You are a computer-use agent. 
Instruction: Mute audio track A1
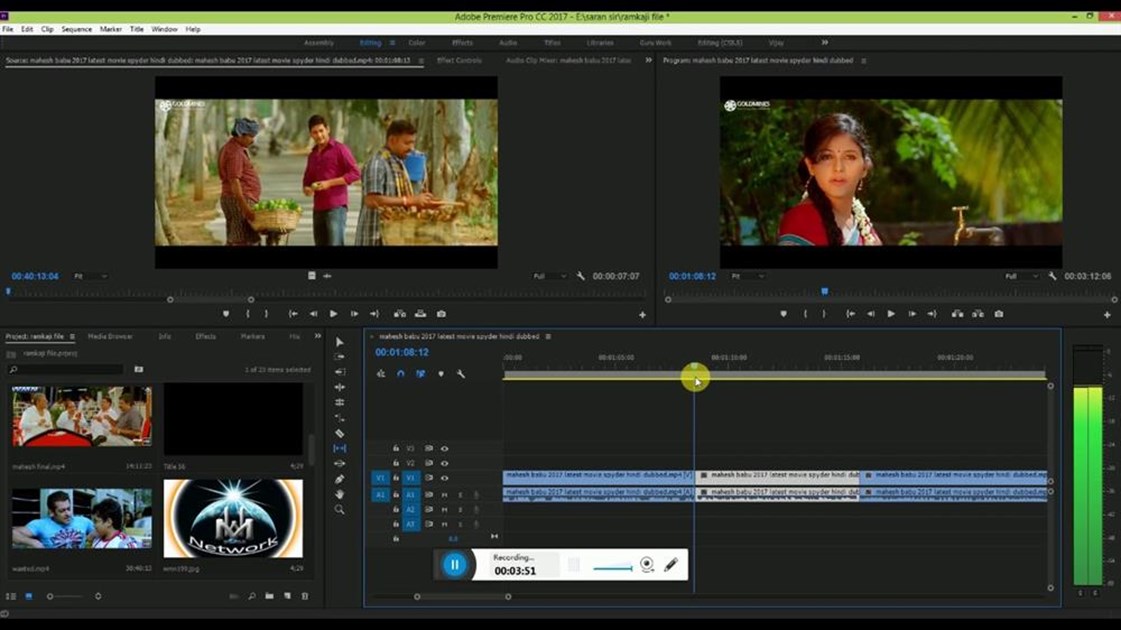point(445,495)
